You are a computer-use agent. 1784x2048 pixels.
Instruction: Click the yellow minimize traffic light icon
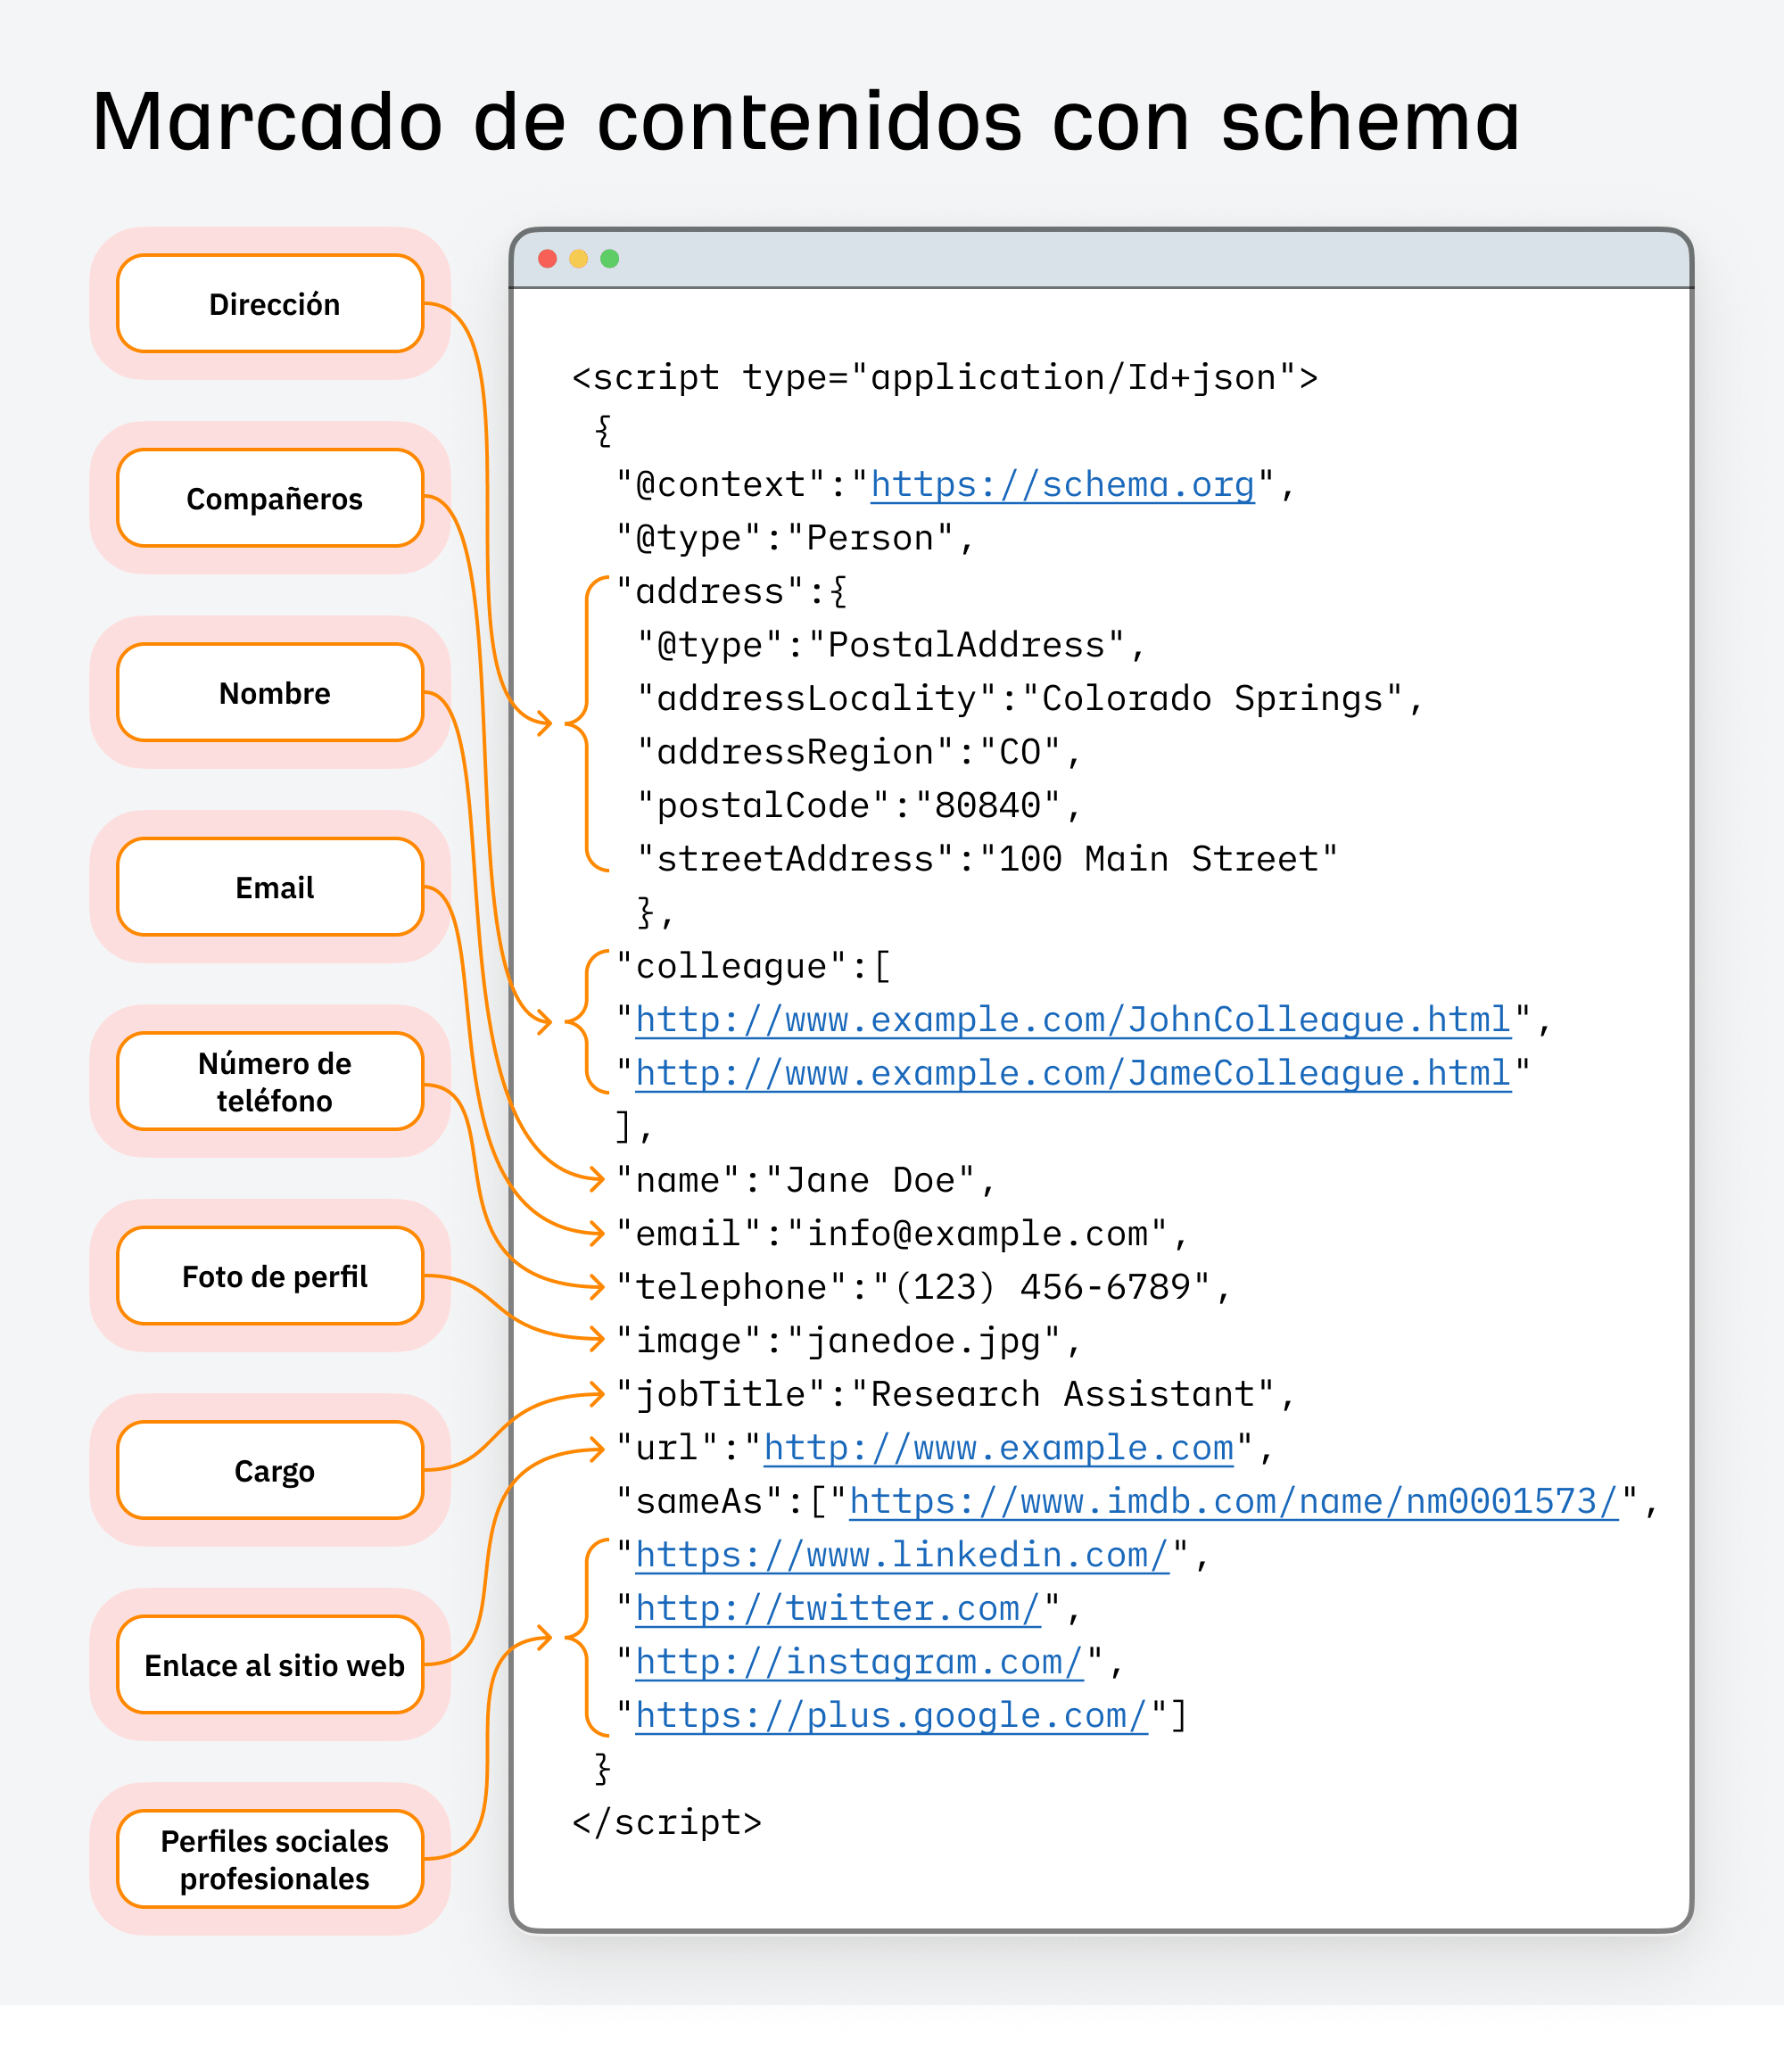[x=578, y=257]
